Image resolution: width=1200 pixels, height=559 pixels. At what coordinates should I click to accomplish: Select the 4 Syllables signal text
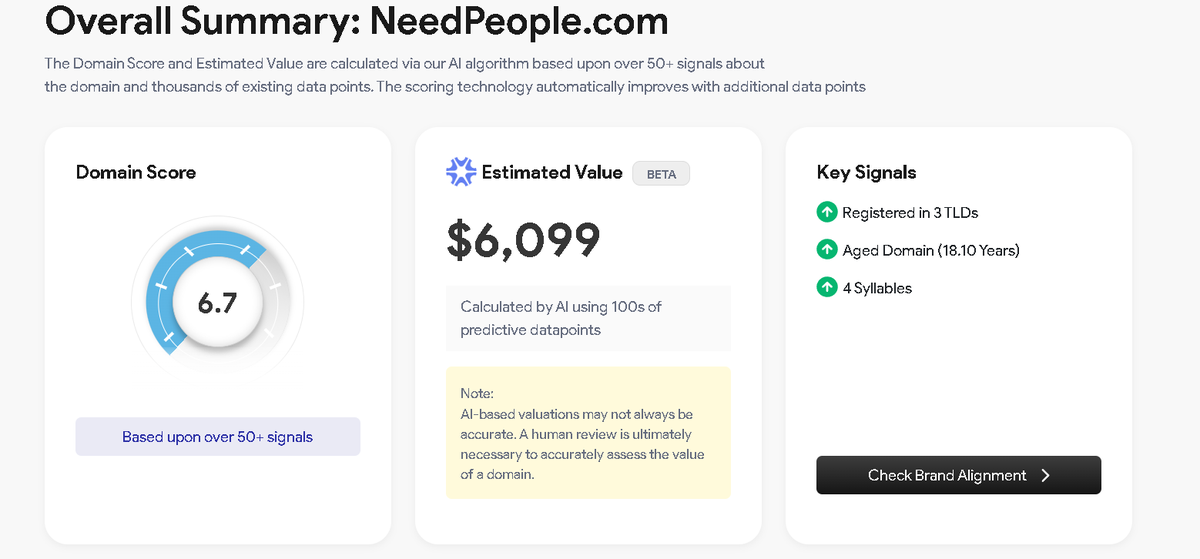(x=877, y=288)
